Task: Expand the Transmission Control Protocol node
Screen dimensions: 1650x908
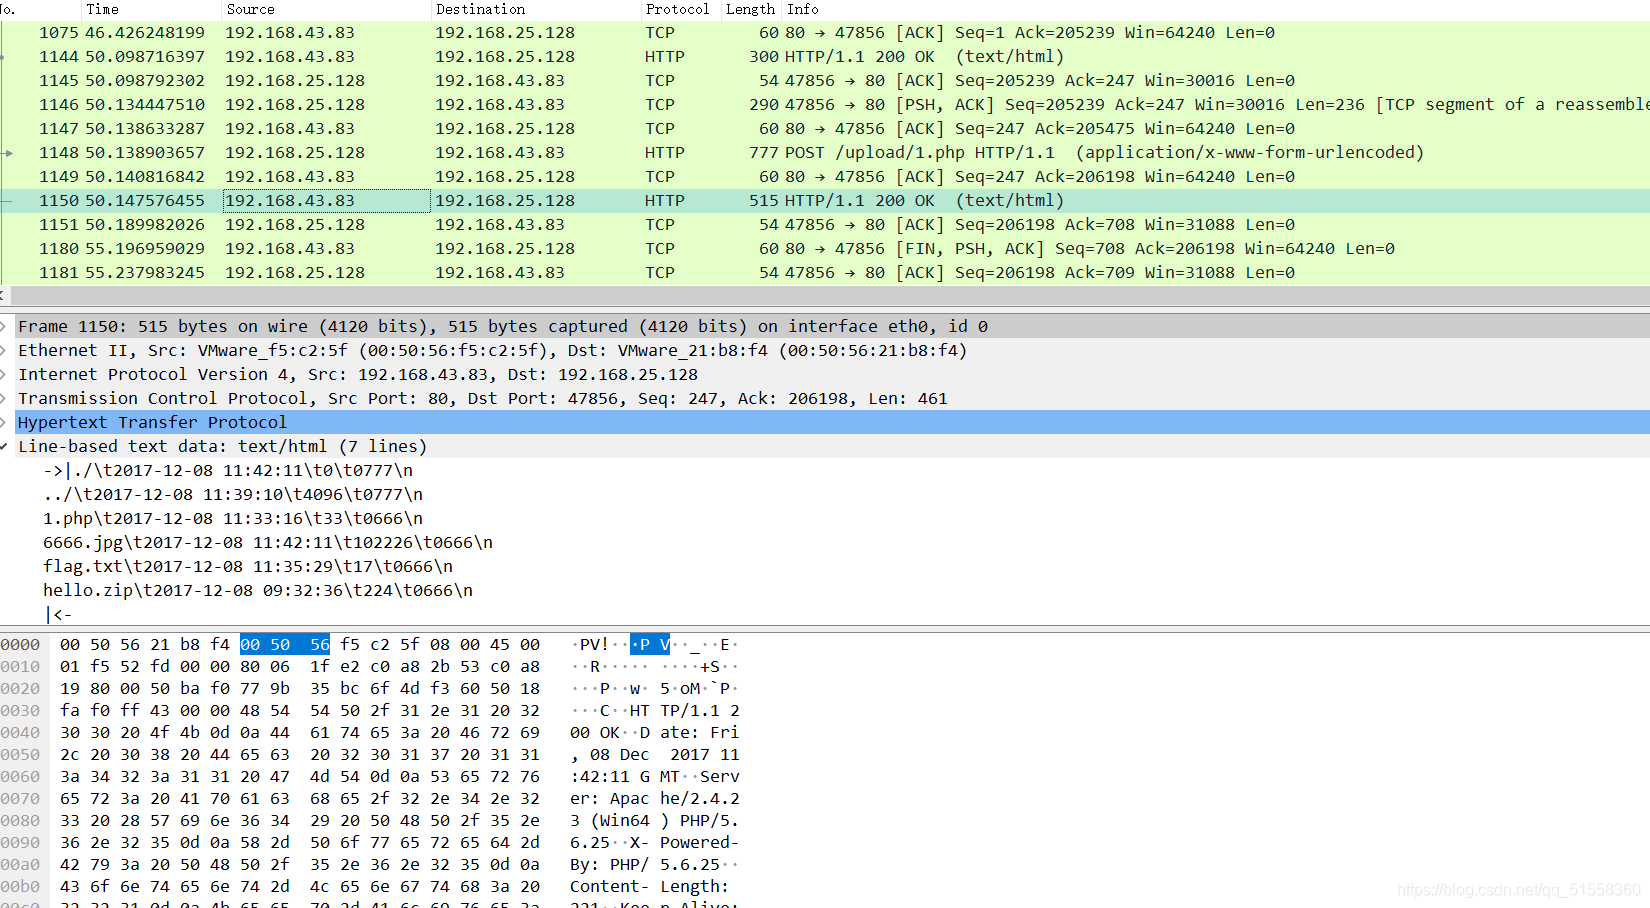Action: pos(5,398)
